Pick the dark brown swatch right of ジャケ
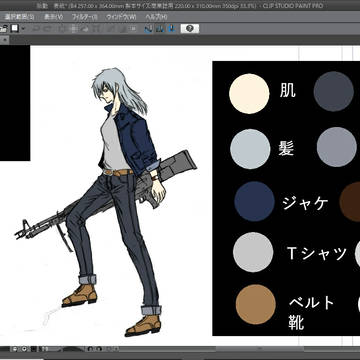360x360 pixels. (350, 202)
